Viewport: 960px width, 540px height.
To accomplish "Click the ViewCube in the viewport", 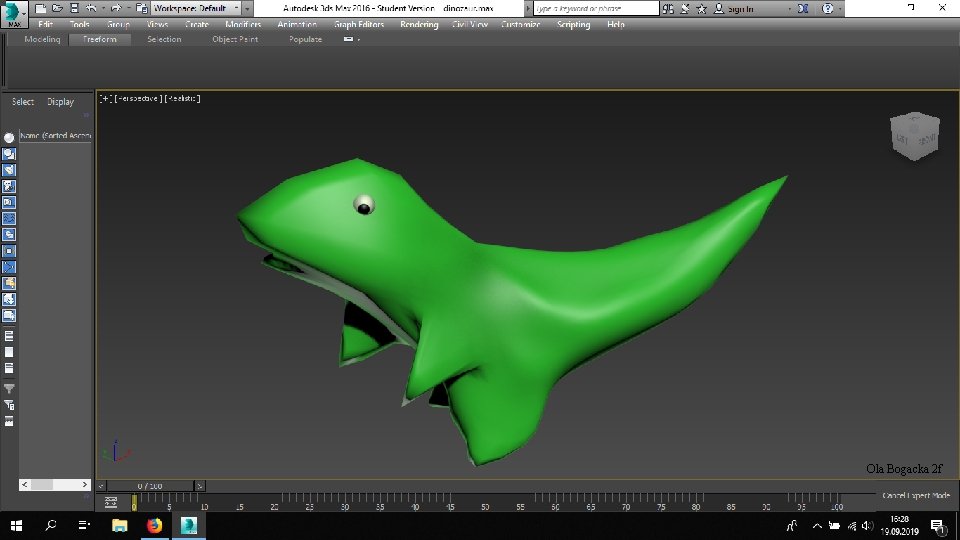I will (914, 134).
